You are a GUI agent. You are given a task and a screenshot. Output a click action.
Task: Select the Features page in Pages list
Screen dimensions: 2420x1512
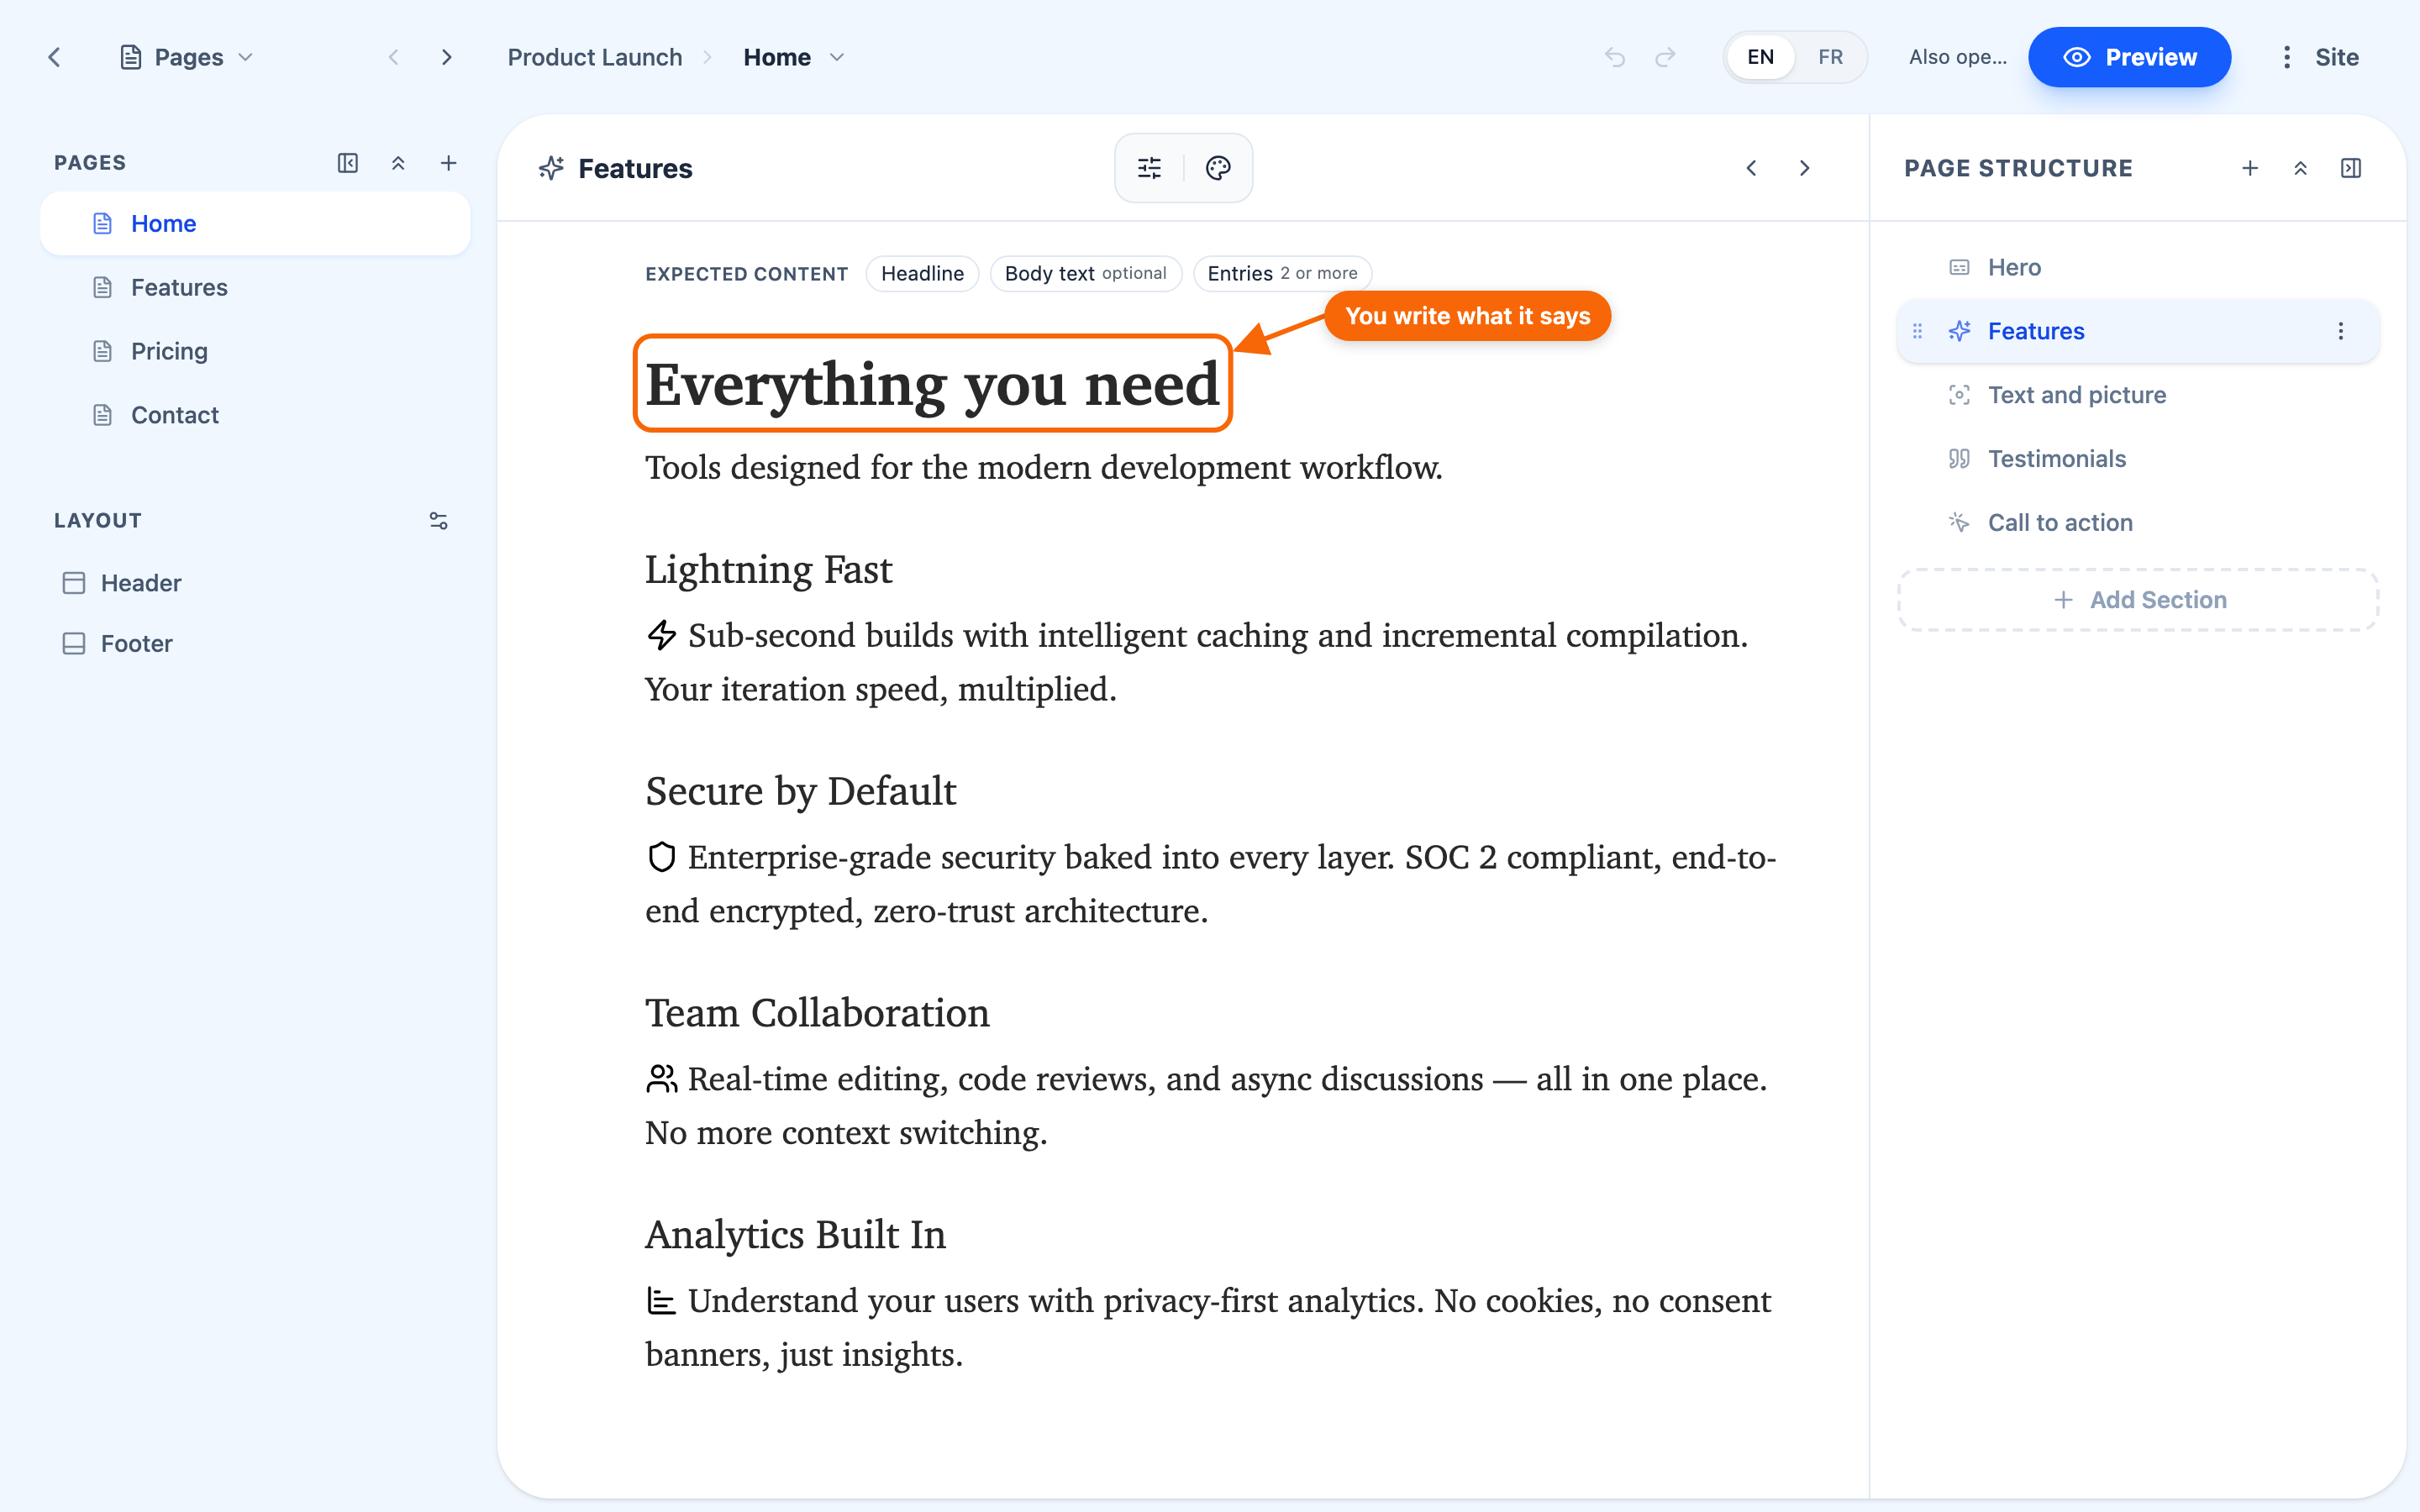(255, 287)
